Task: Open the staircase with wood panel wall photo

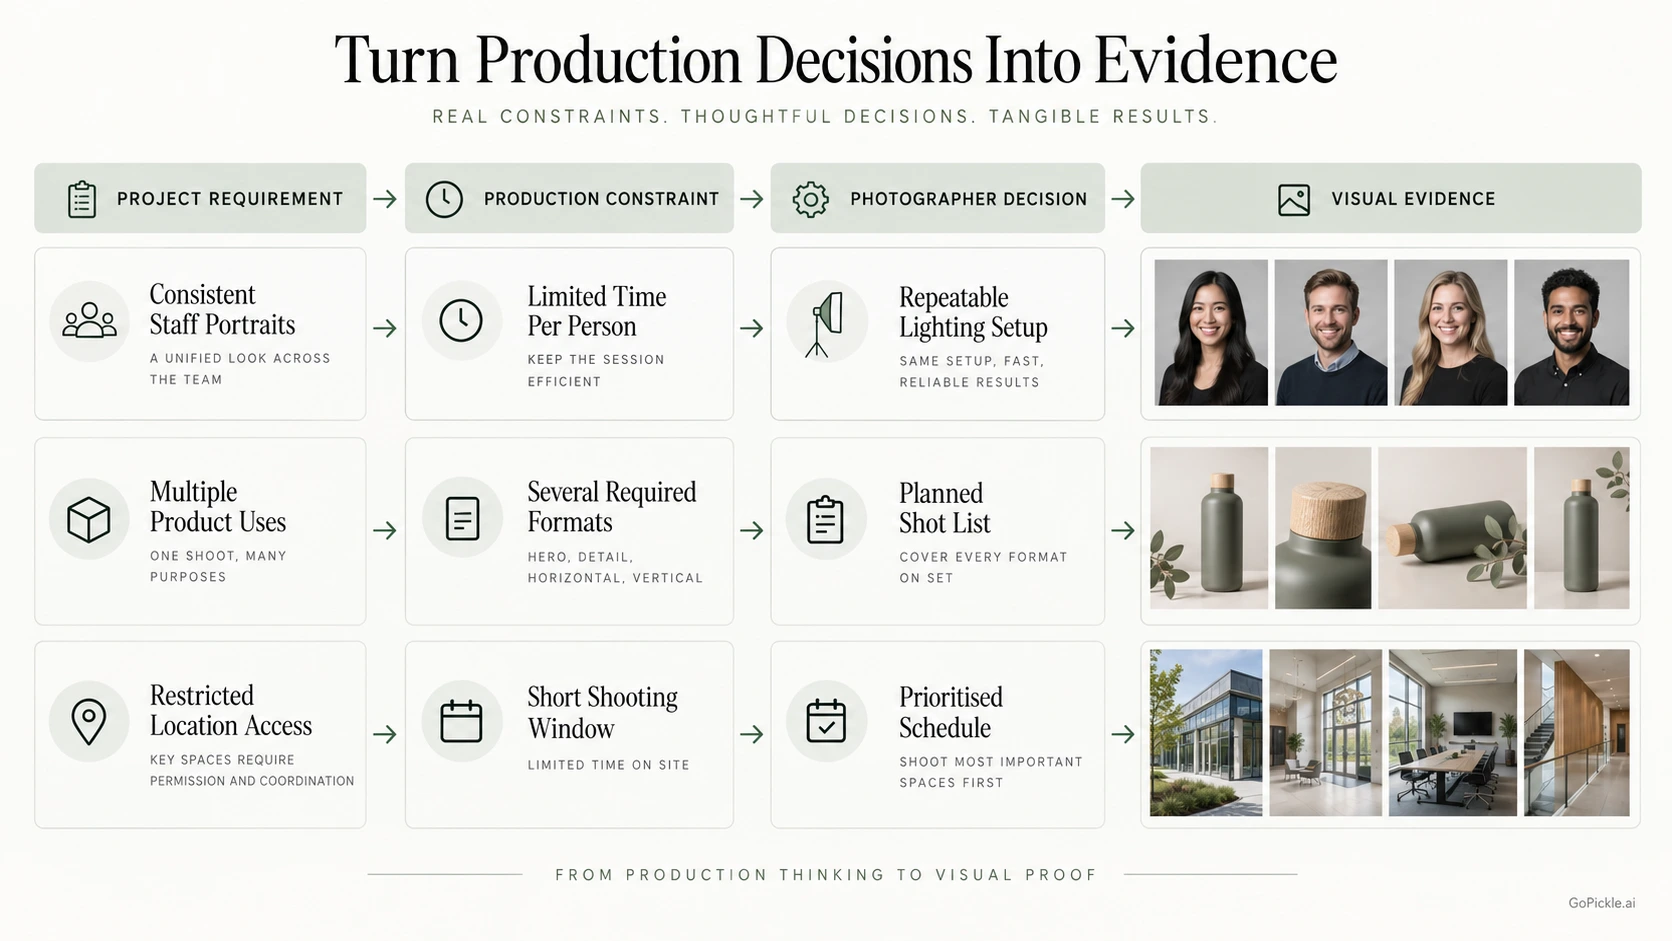Action: [1576, 733]
